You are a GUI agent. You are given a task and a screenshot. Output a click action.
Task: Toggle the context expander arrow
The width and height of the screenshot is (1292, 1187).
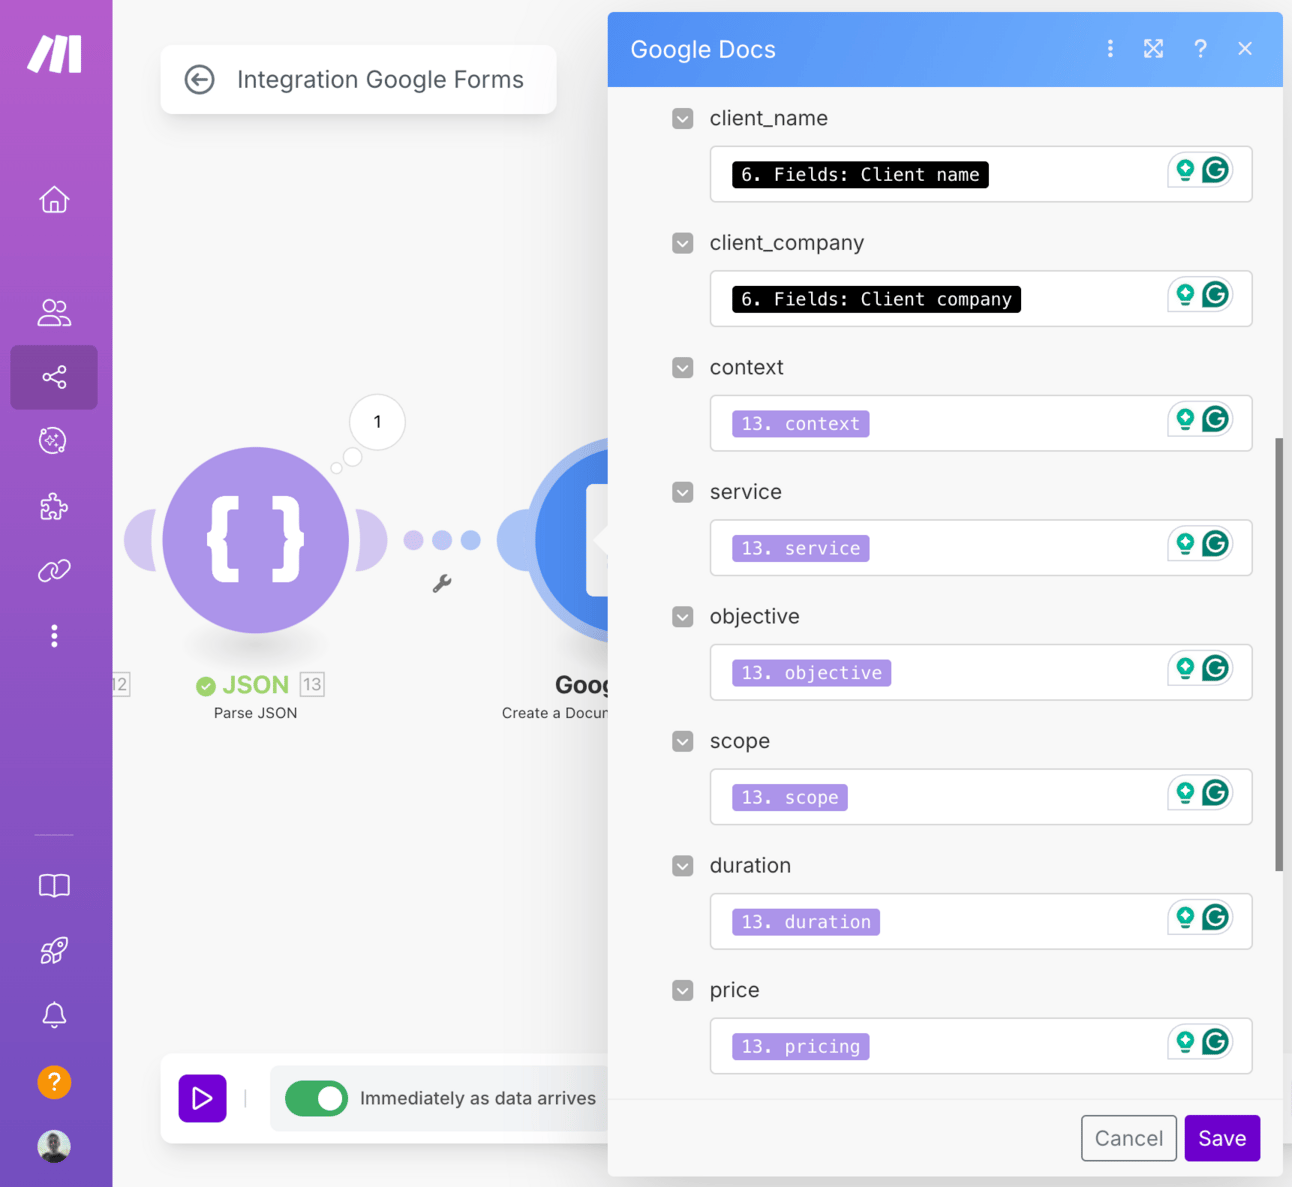(x=683, y=368)
